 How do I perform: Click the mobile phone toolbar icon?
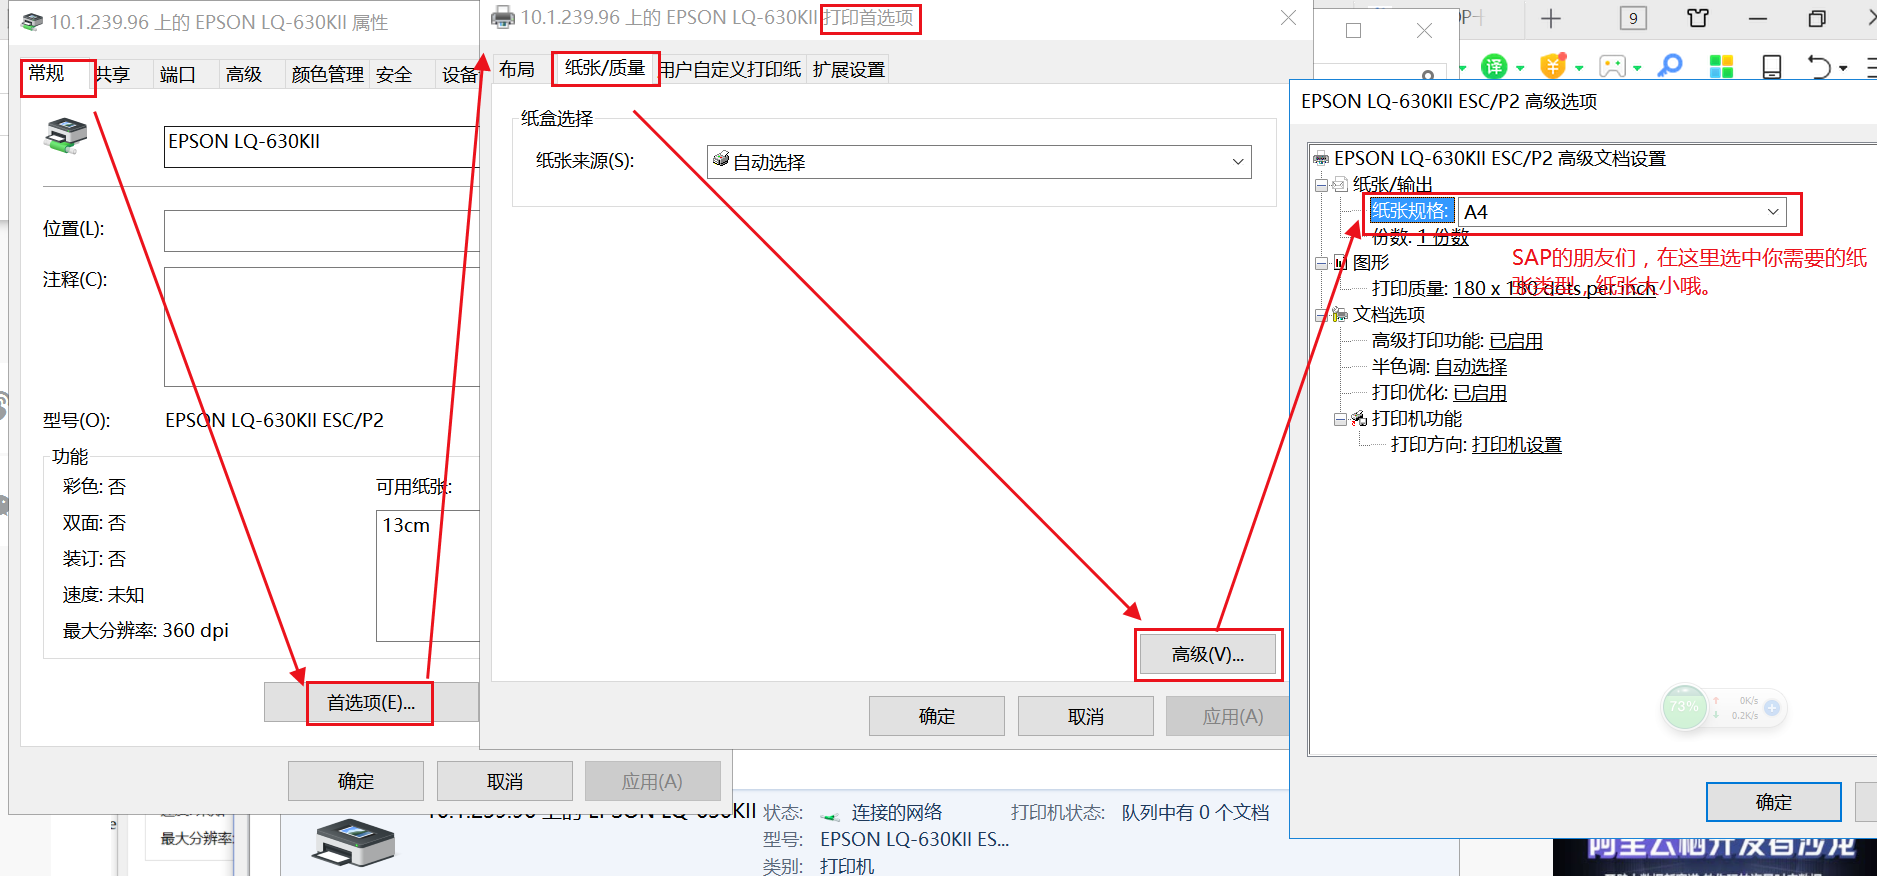[x=1772, y=67]
